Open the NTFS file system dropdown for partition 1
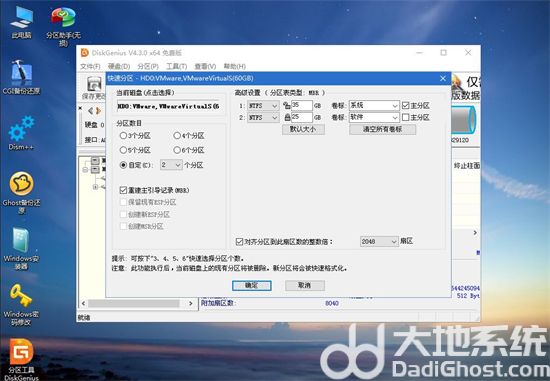 tap(263, 105)
